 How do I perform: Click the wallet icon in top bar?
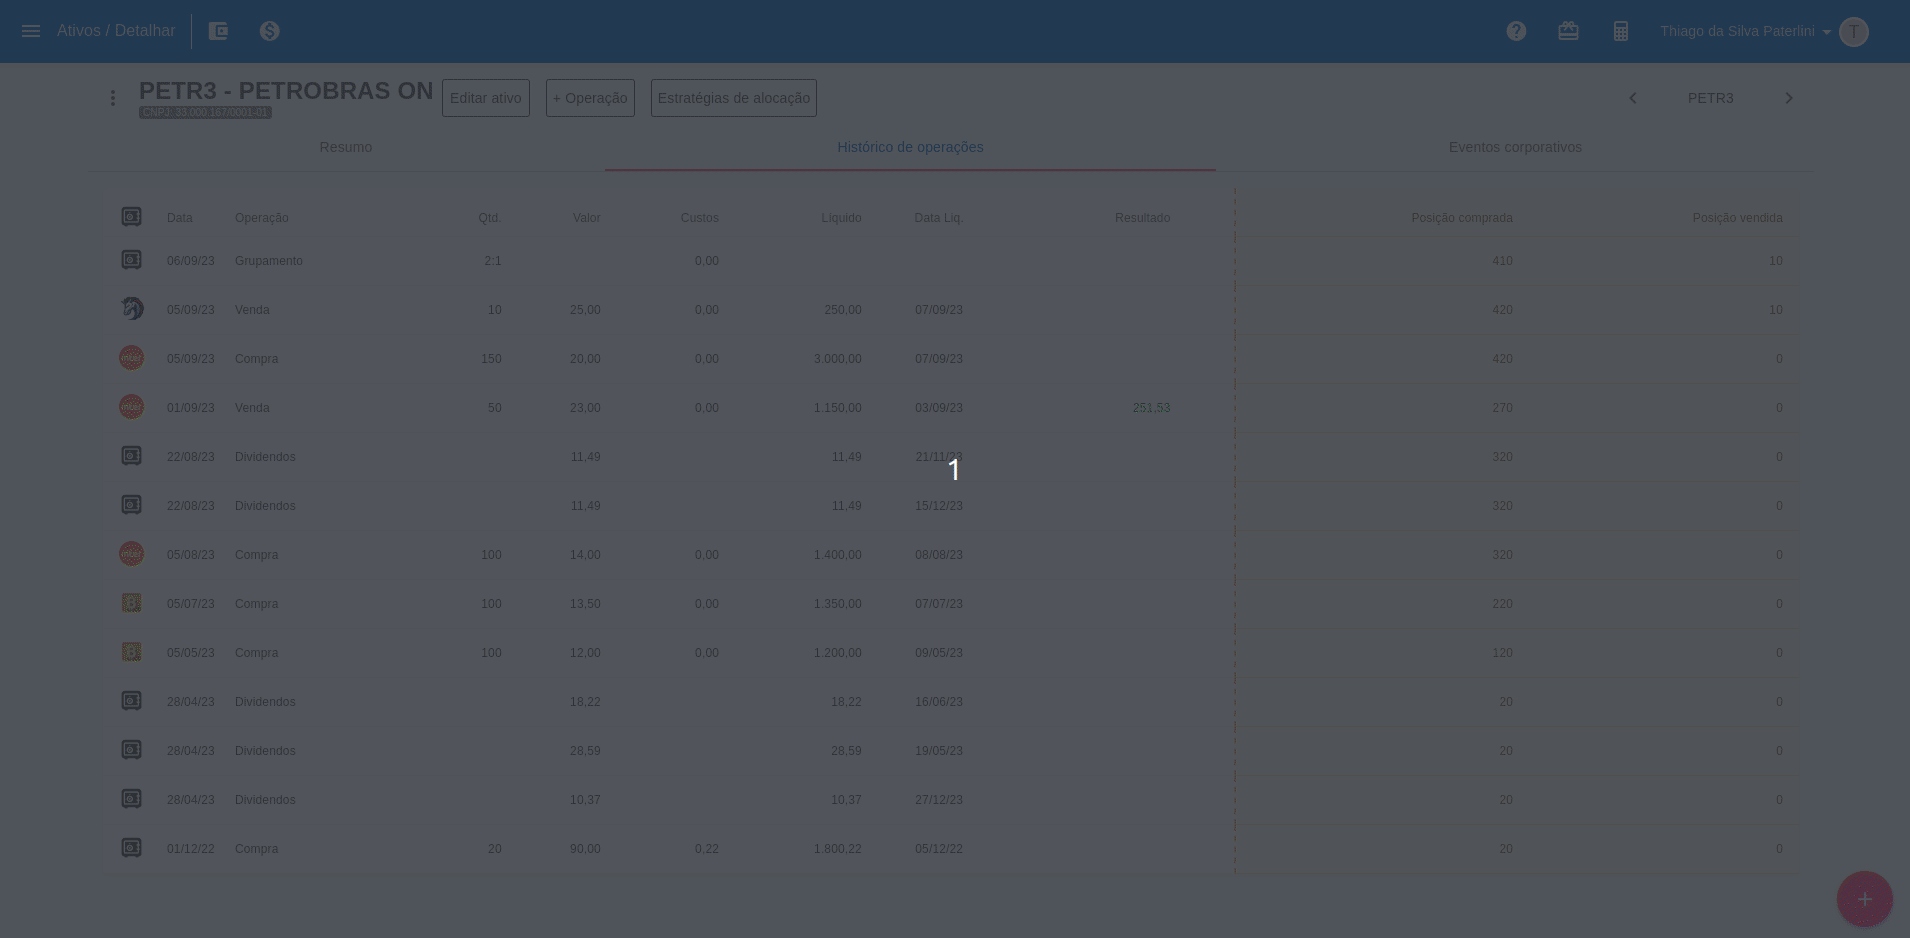pyautogui.click(x=218, y=31)
